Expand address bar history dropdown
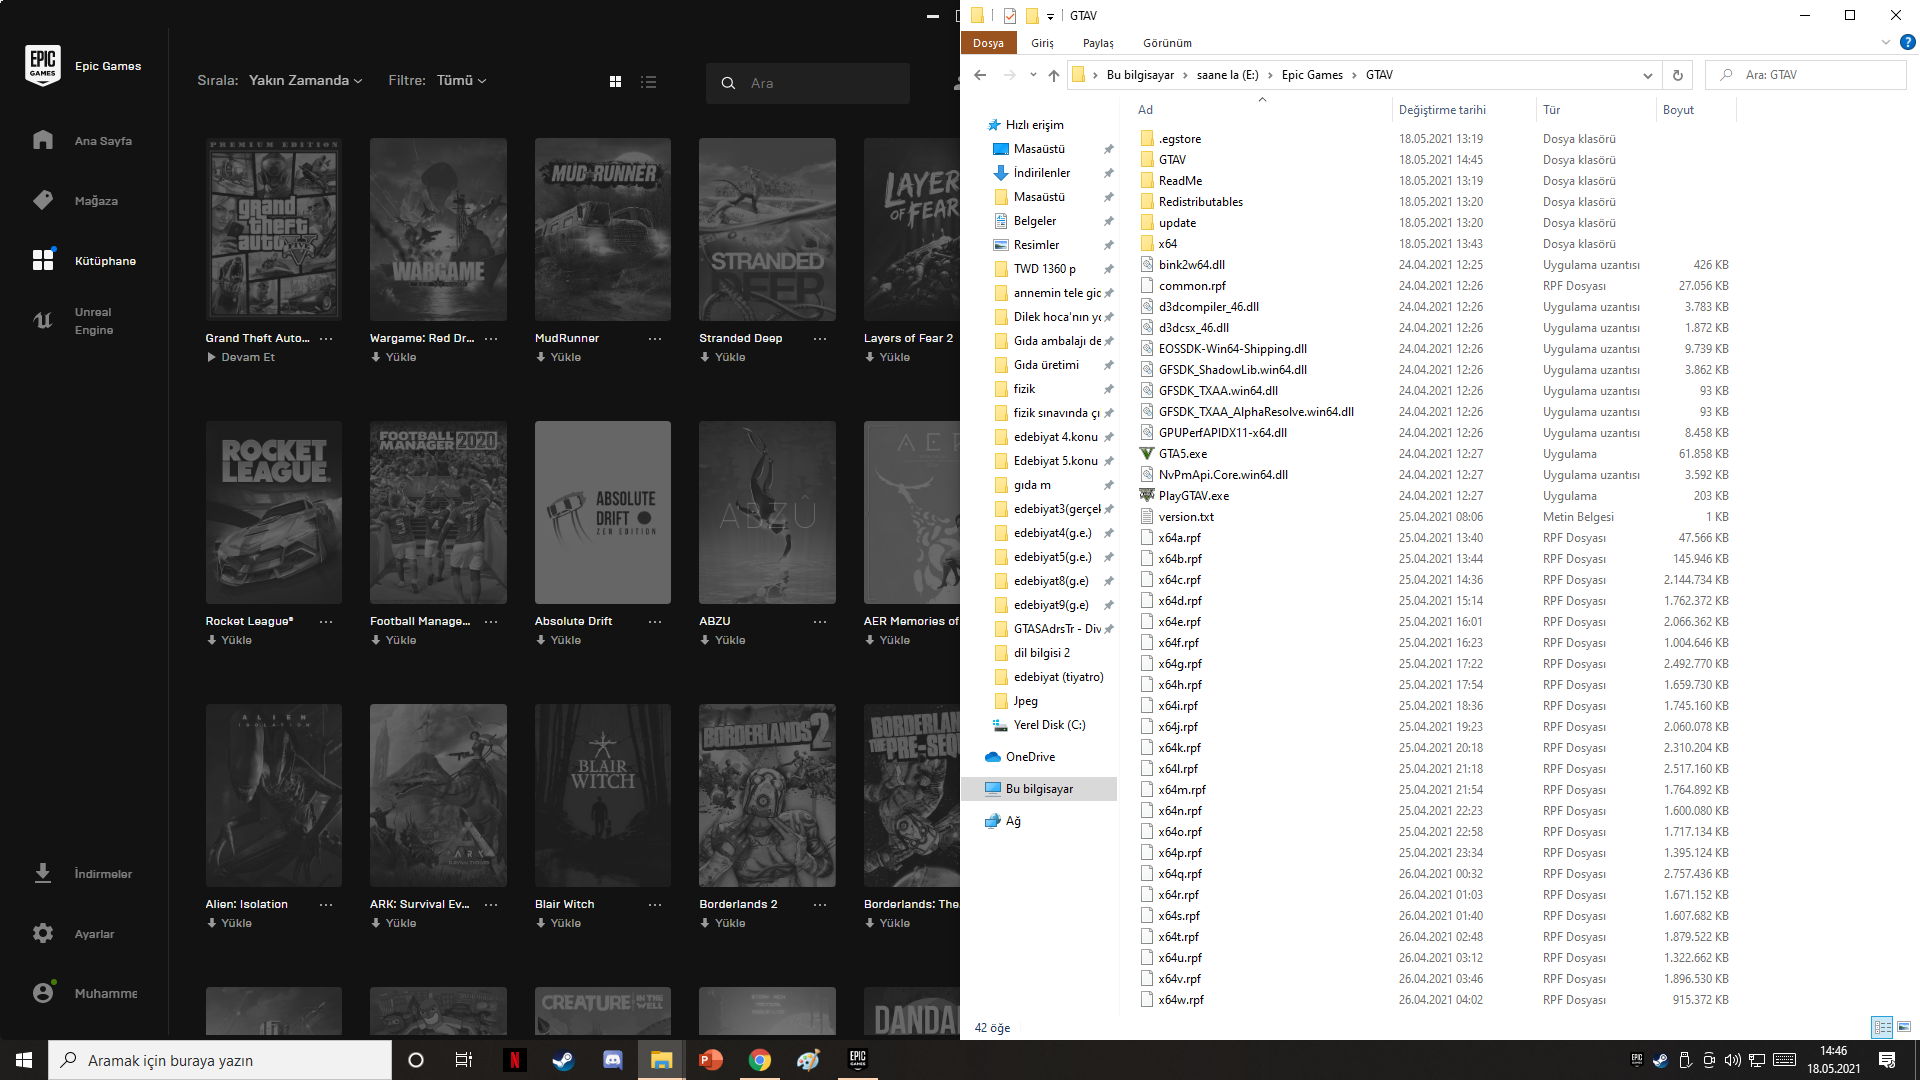The height and width of the screenshot is (1080, 1920). 1648,75
